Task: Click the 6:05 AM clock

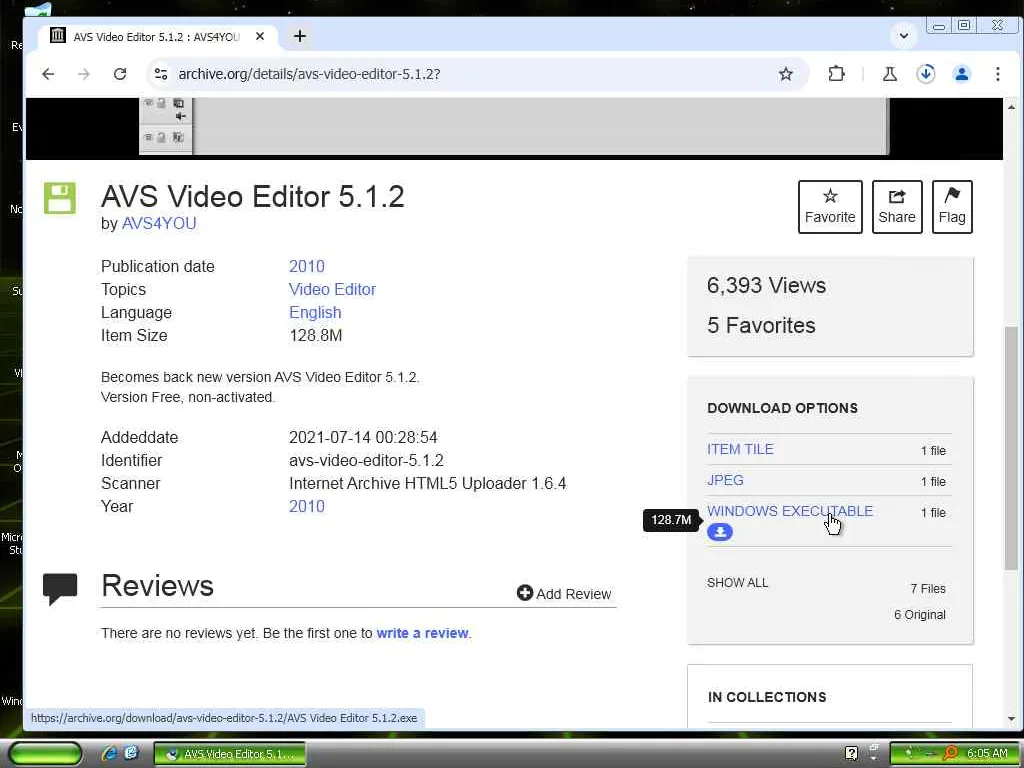Action: coord(987,753)
